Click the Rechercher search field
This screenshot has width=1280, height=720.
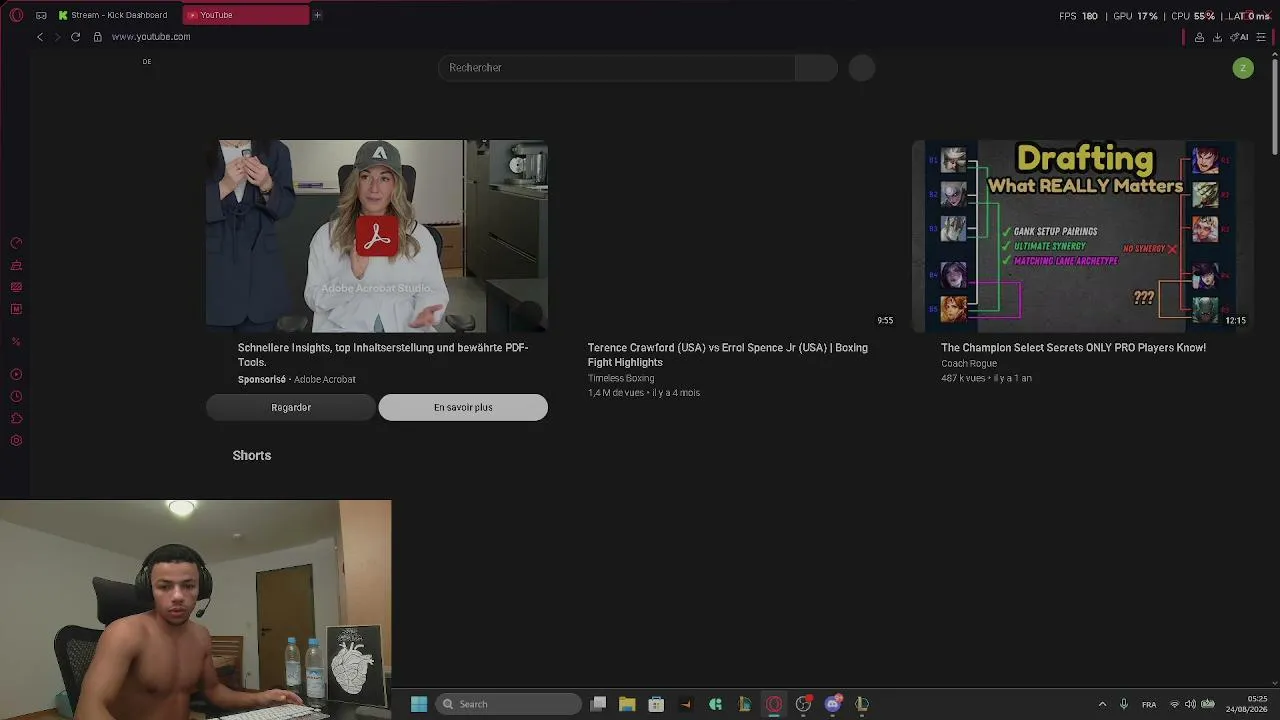[x=617, y=68]
